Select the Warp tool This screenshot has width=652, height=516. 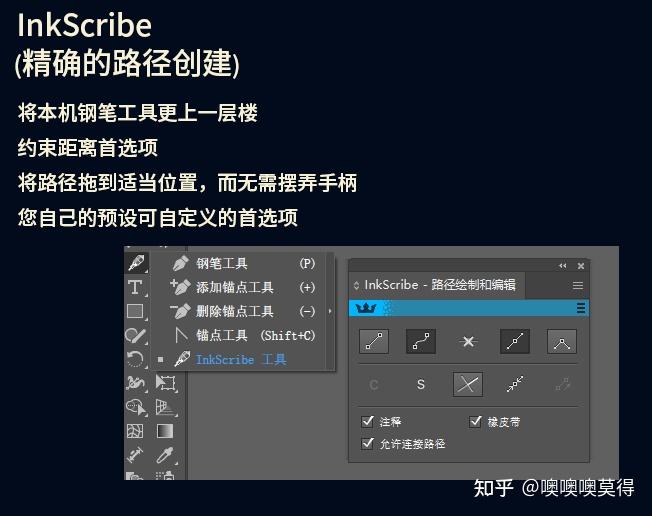136,383
